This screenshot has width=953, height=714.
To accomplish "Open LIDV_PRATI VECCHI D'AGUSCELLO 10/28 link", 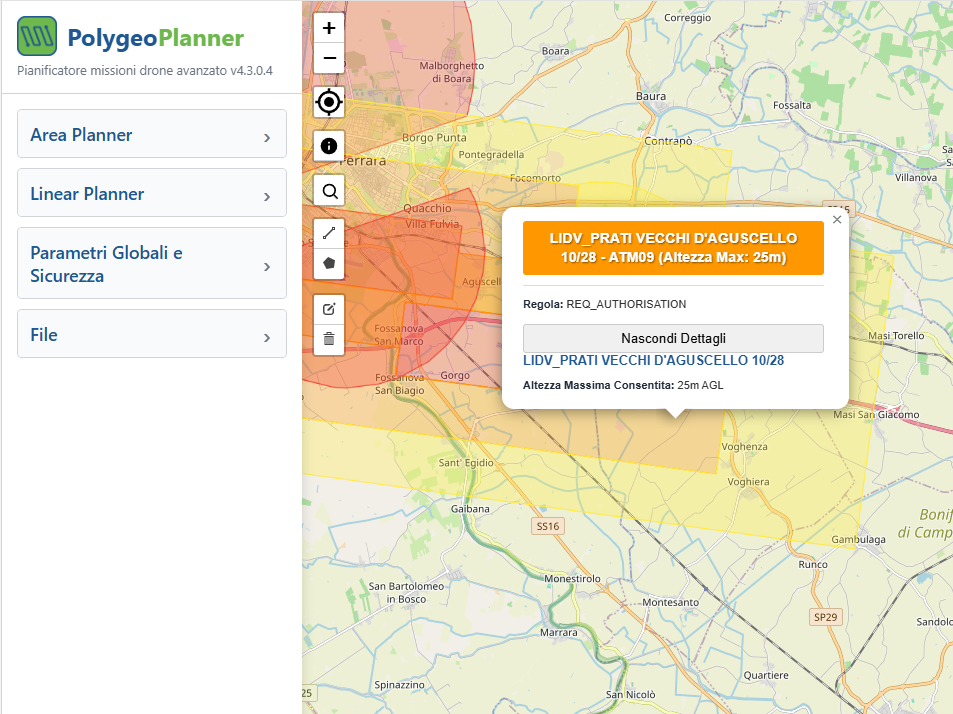I will coord(653,360).
